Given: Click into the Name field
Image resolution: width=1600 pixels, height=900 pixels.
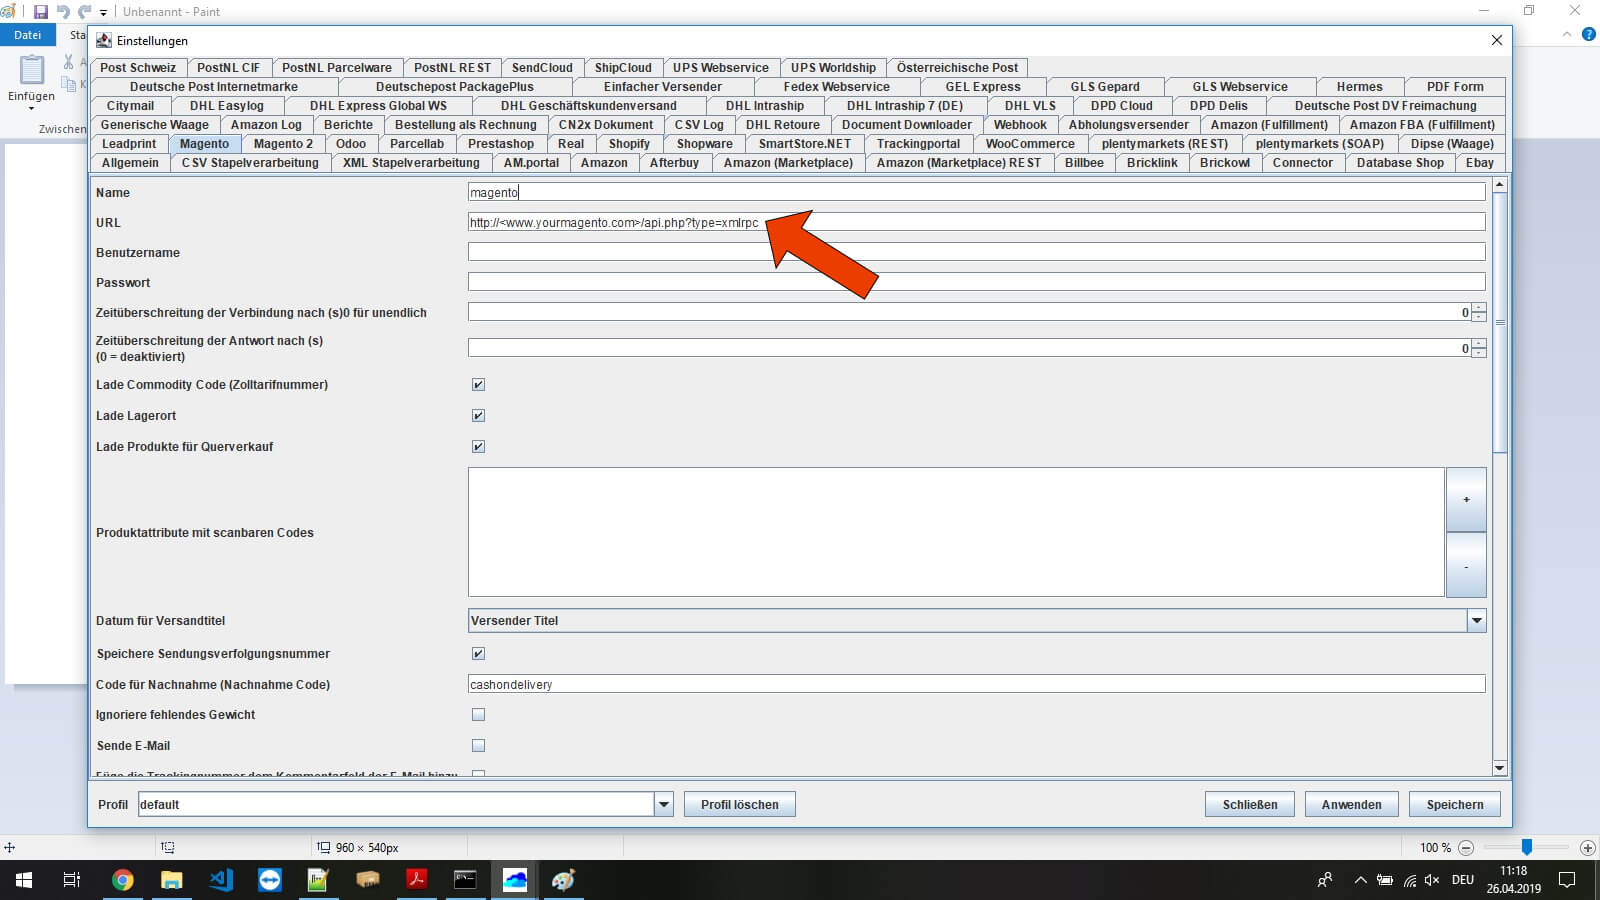Looking at the screenshot, I should click(x=976, y=192).
